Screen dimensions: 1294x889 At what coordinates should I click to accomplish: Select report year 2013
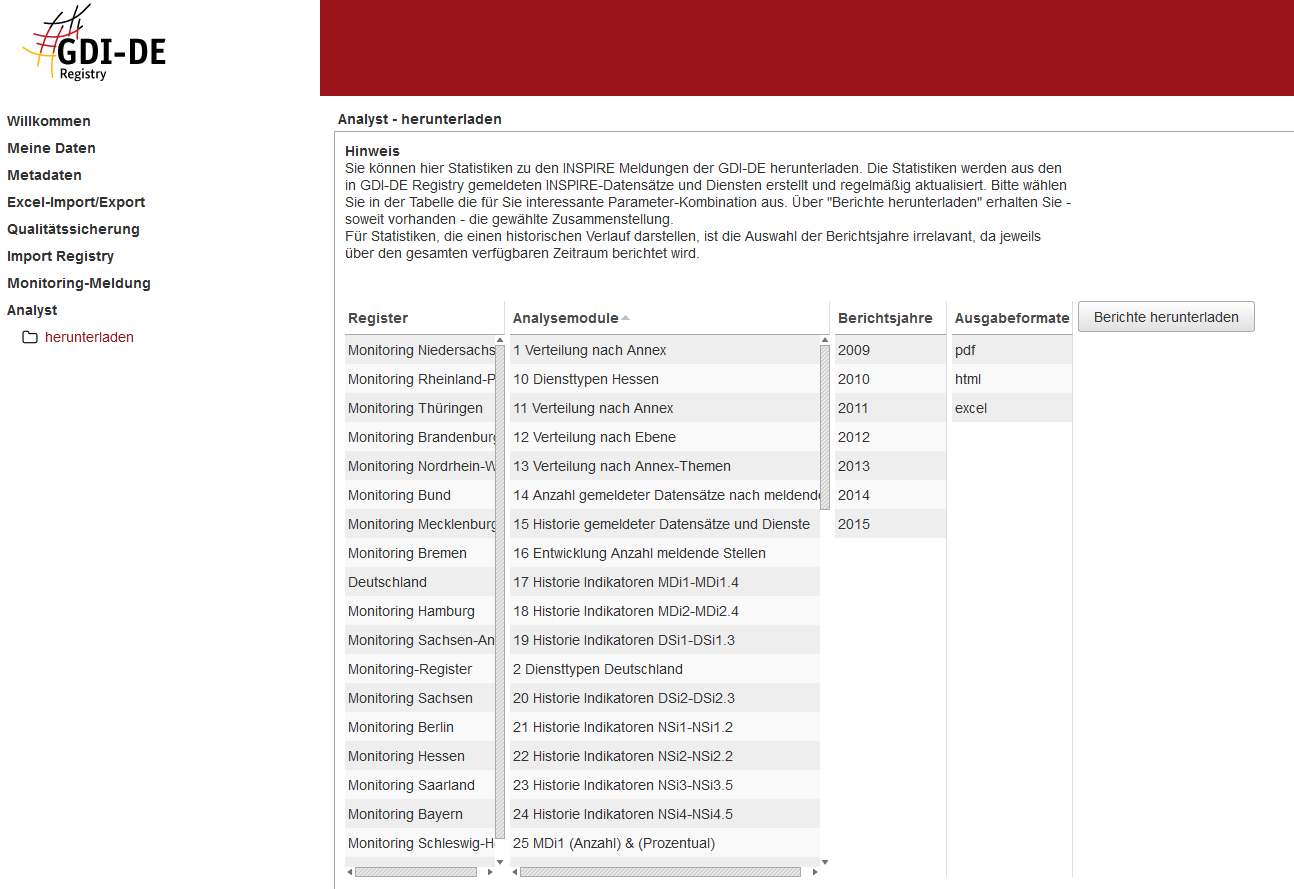(854, 466)
